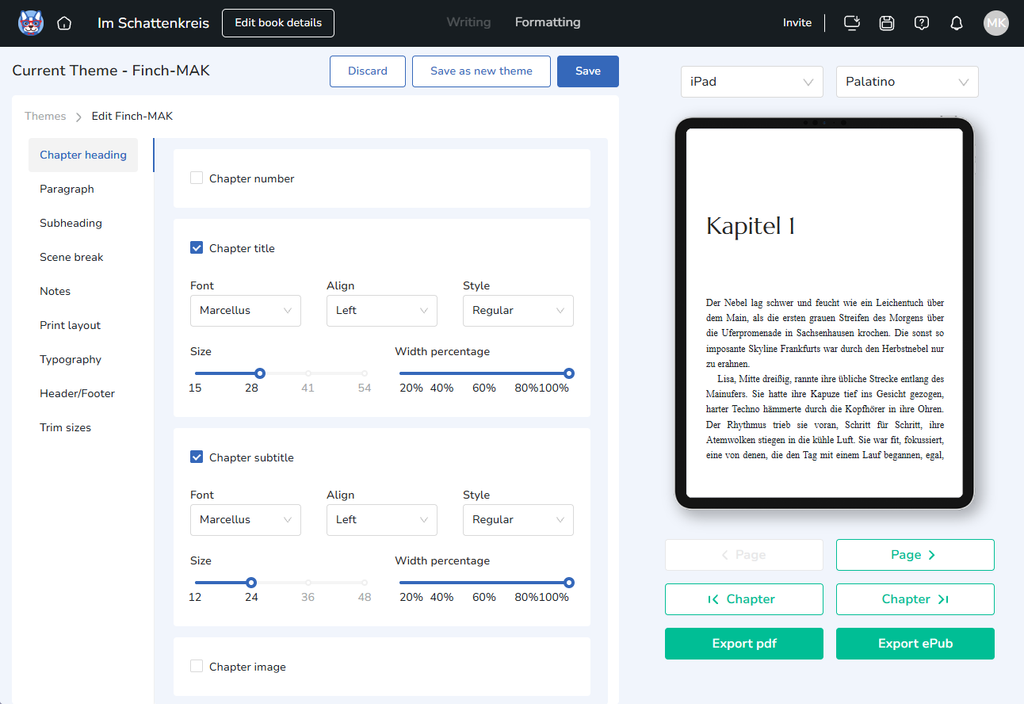This screenshot has height=704, width=1024.
Task: Click Save as new theme
Action: point(481,71)
